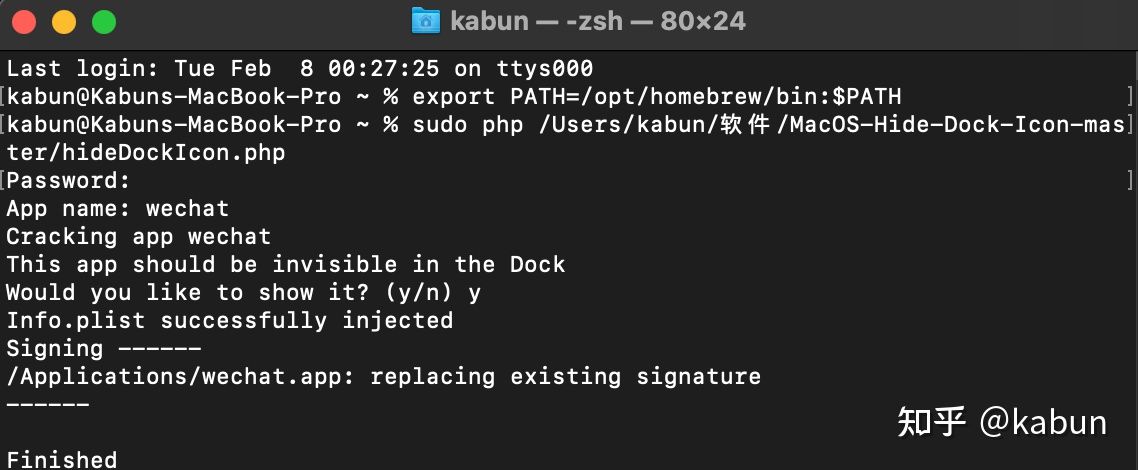The image size is (1138, 470).
Task: Click the "App name: wechat" line
Action: click(118, 209)
